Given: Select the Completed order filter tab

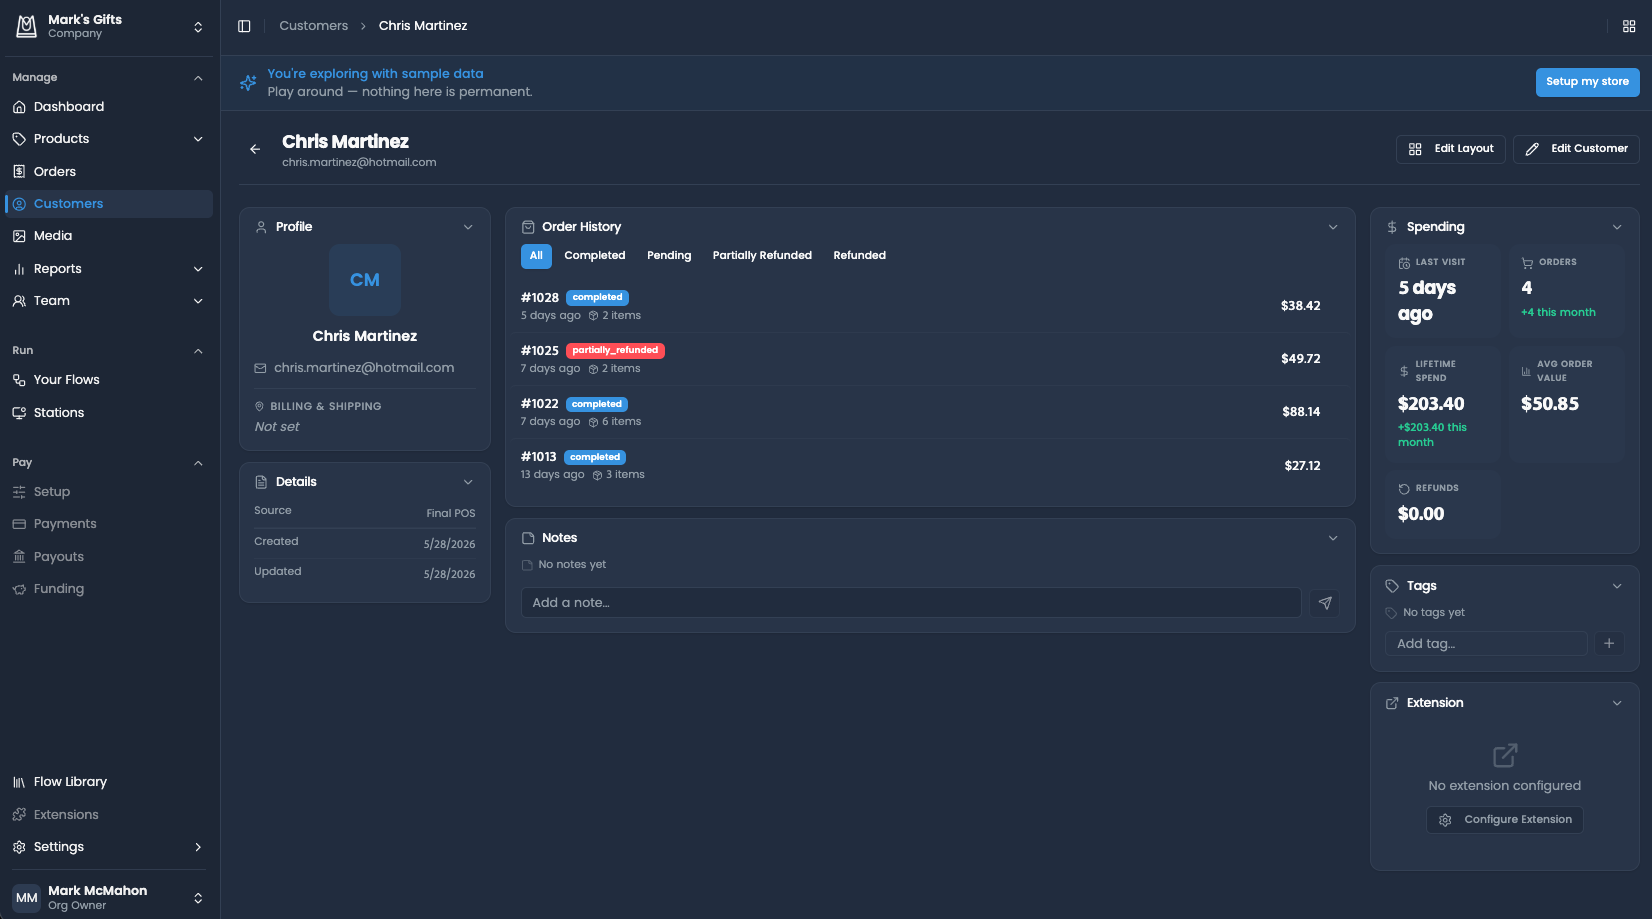Looking at the screenshot, I should click(x=595, y=256).
